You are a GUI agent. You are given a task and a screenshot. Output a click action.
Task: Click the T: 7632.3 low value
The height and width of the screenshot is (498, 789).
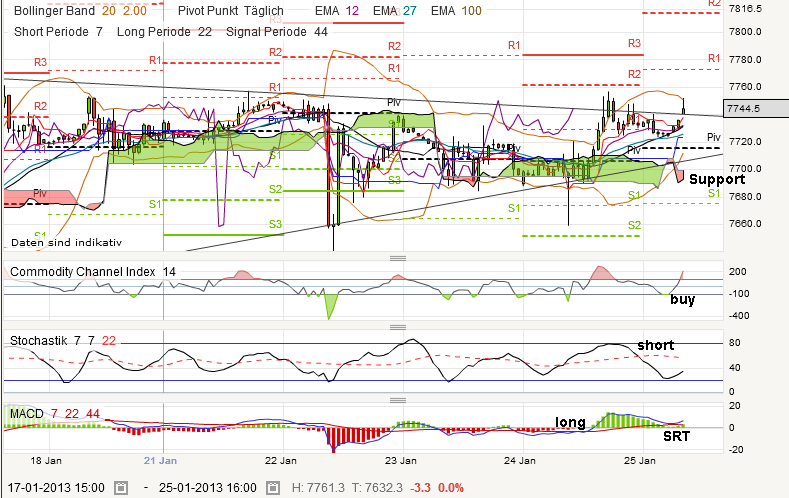point(377,487)
